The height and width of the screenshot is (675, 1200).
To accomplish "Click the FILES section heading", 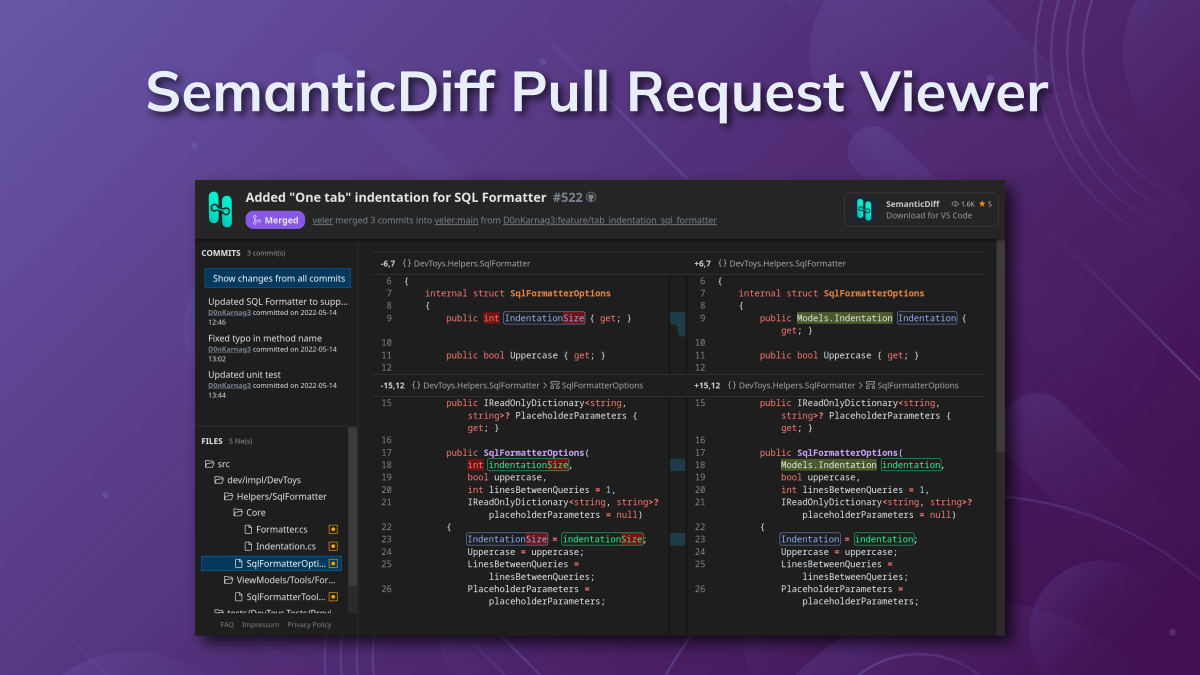I will pos(212,441).
